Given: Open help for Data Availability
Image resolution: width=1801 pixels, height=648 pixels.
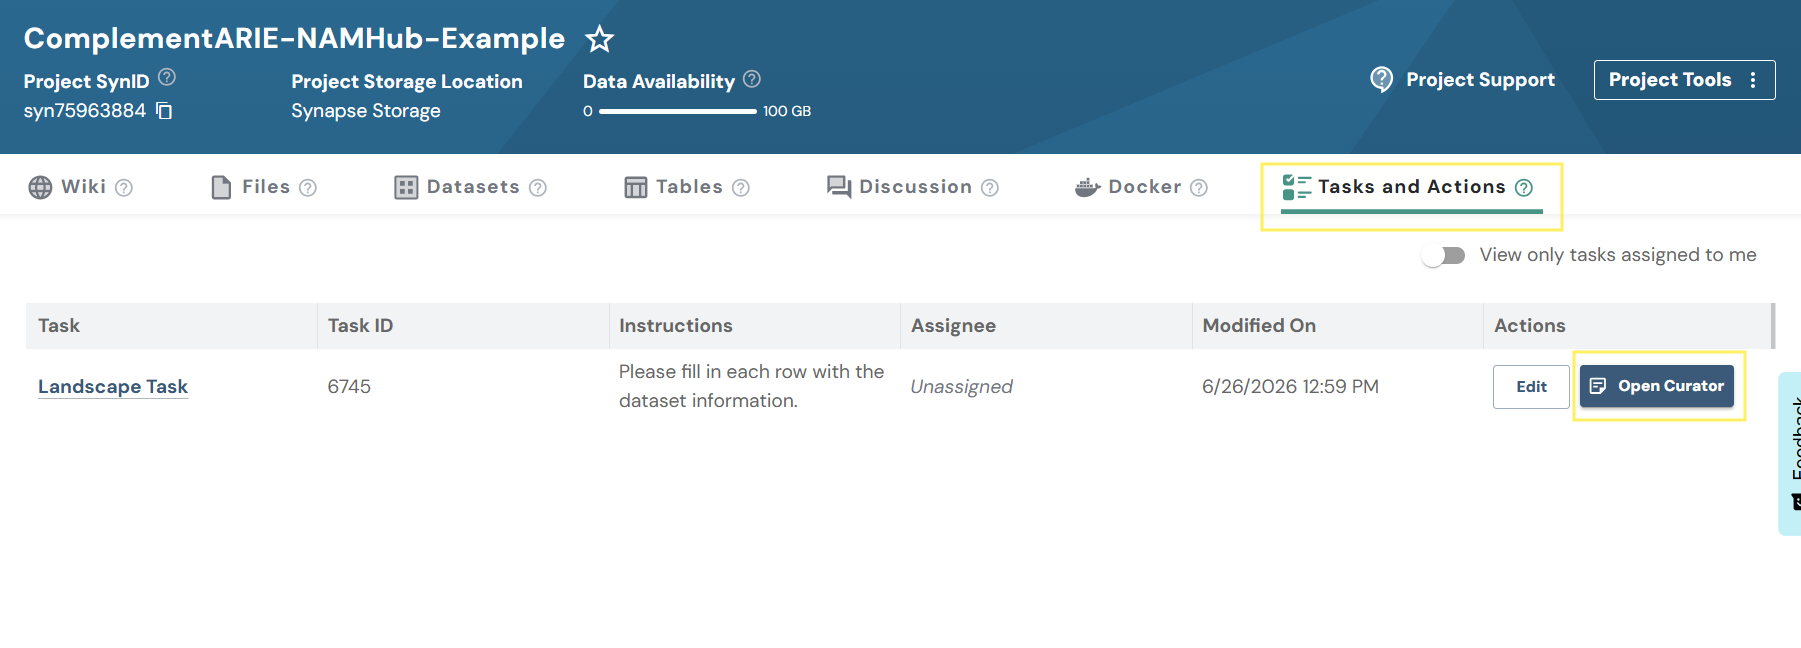Looking at the screenshot, I should tap(752, 78).
